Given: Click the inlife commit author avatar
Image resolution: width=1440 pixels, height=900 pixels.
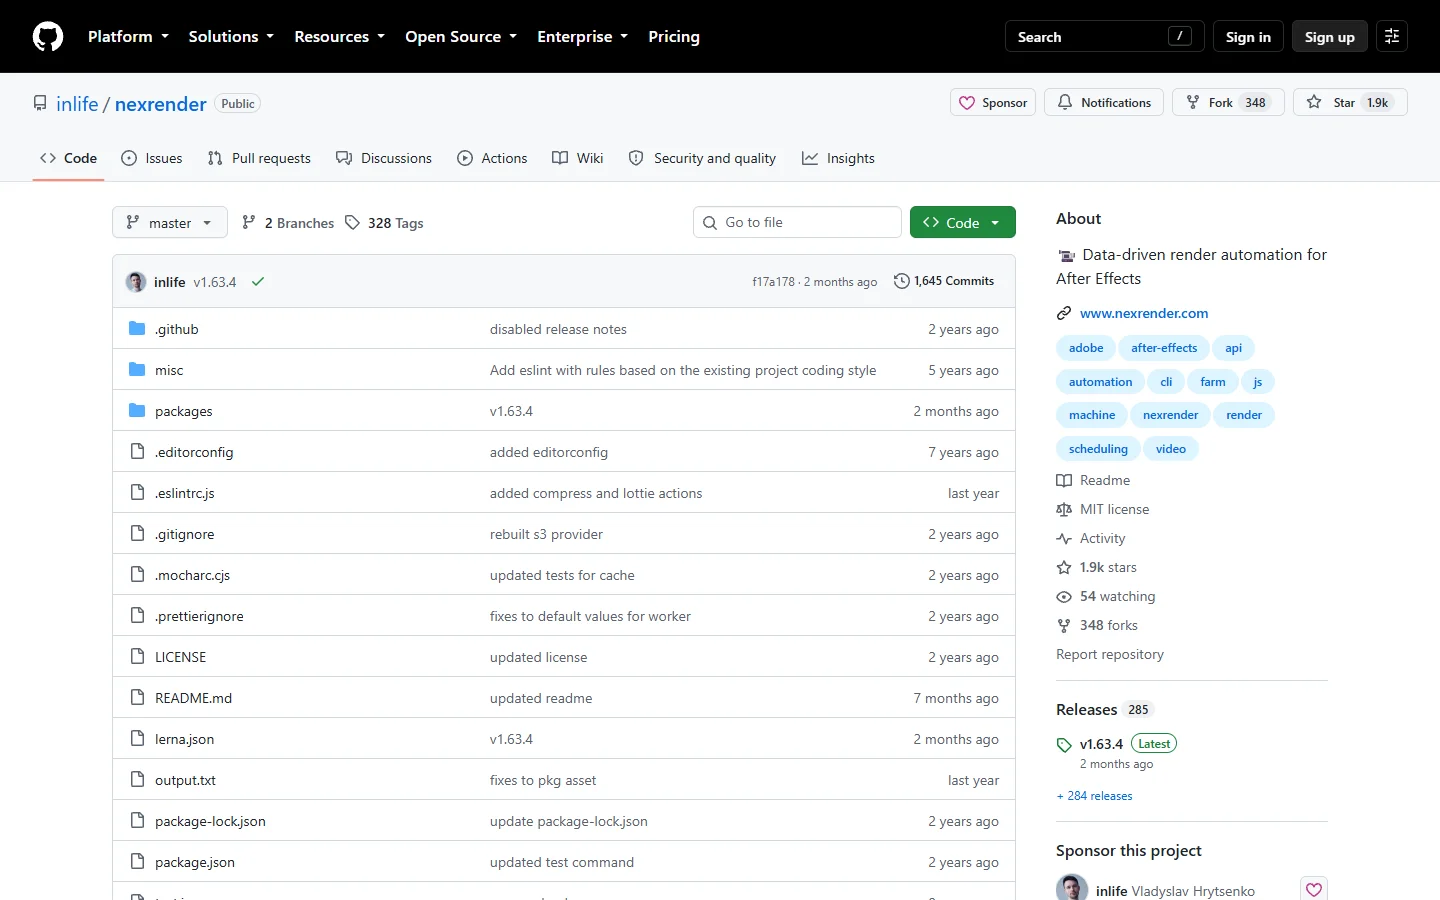Looking at the screenshot, I should (136, 282).
